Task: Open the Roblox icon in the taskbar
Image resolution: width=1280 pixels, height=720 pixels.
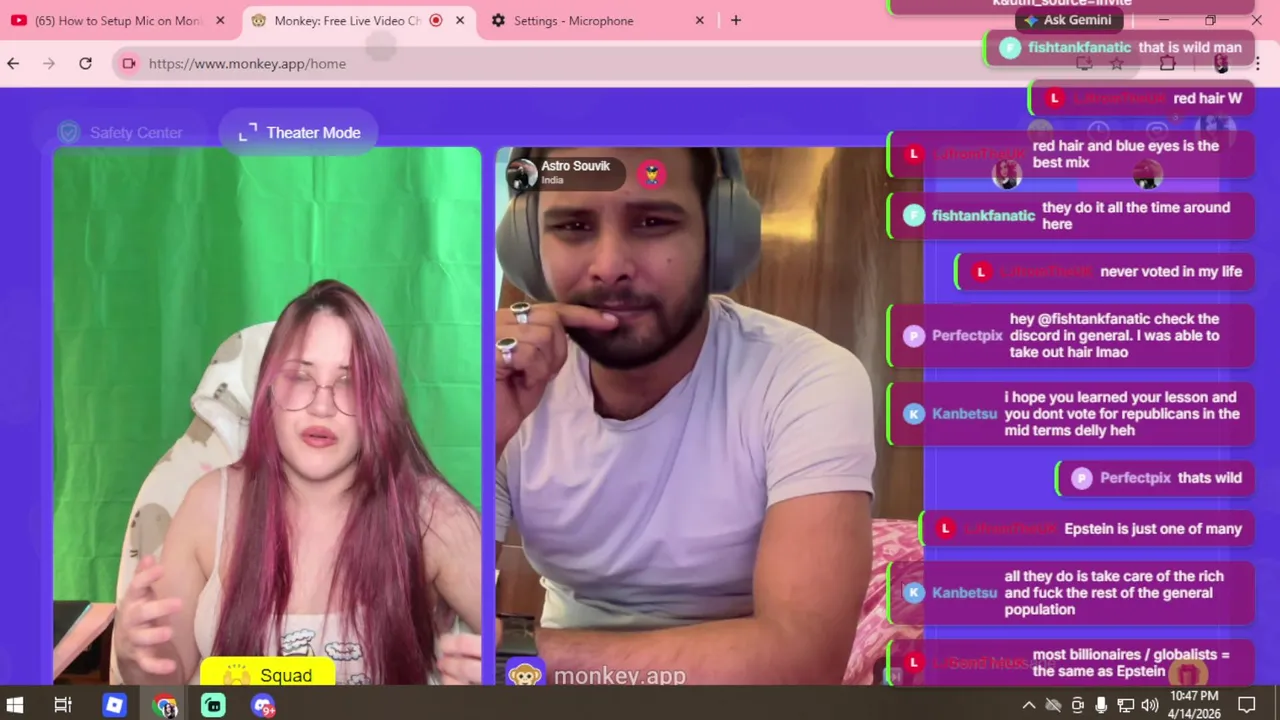Action: coord(114,705)
